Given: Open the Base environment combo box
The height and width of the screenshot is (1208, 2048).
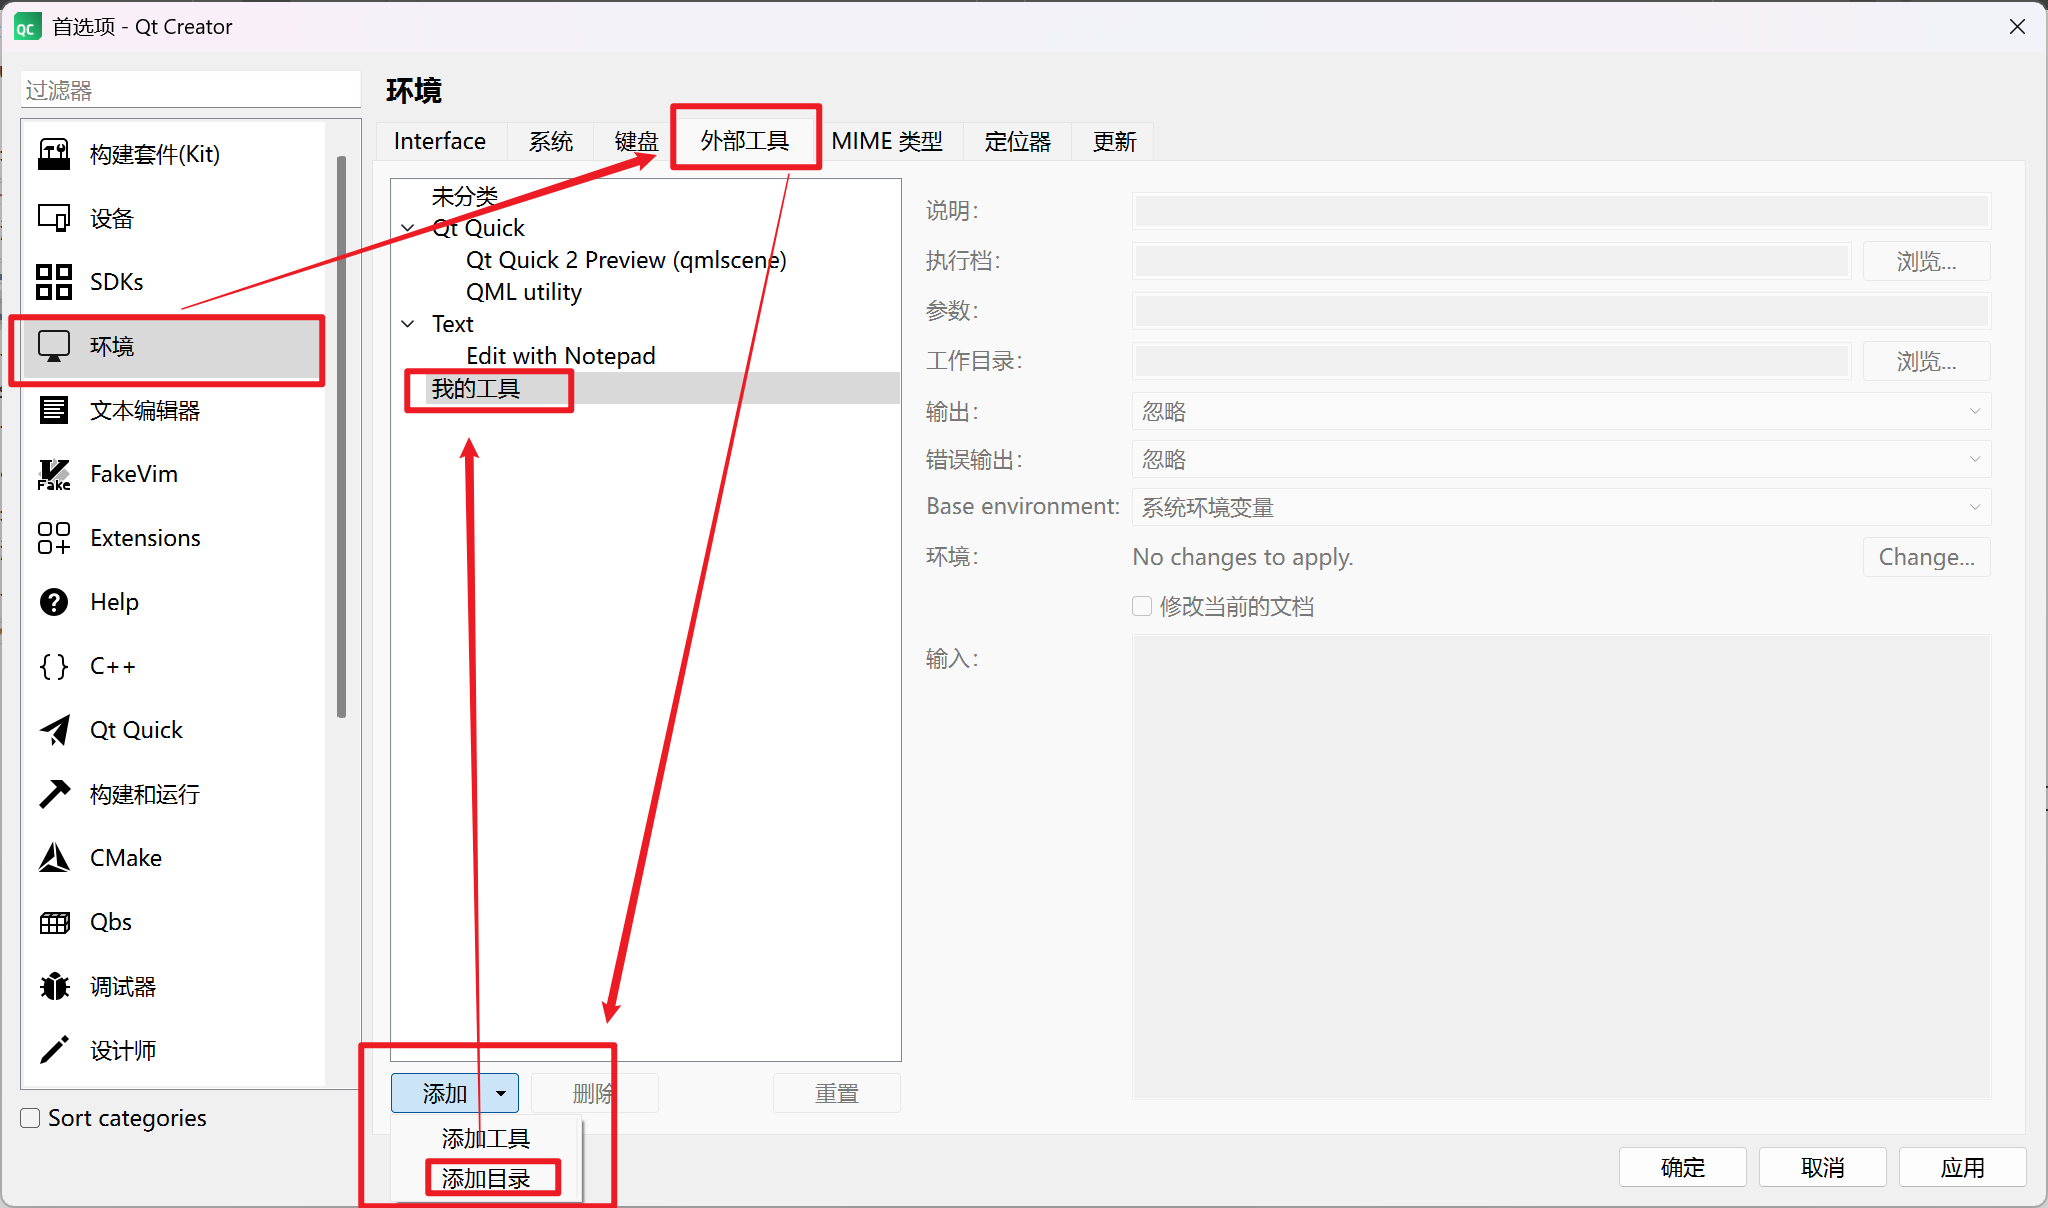Looking at the screenshot, I should tap(1560, 507).
